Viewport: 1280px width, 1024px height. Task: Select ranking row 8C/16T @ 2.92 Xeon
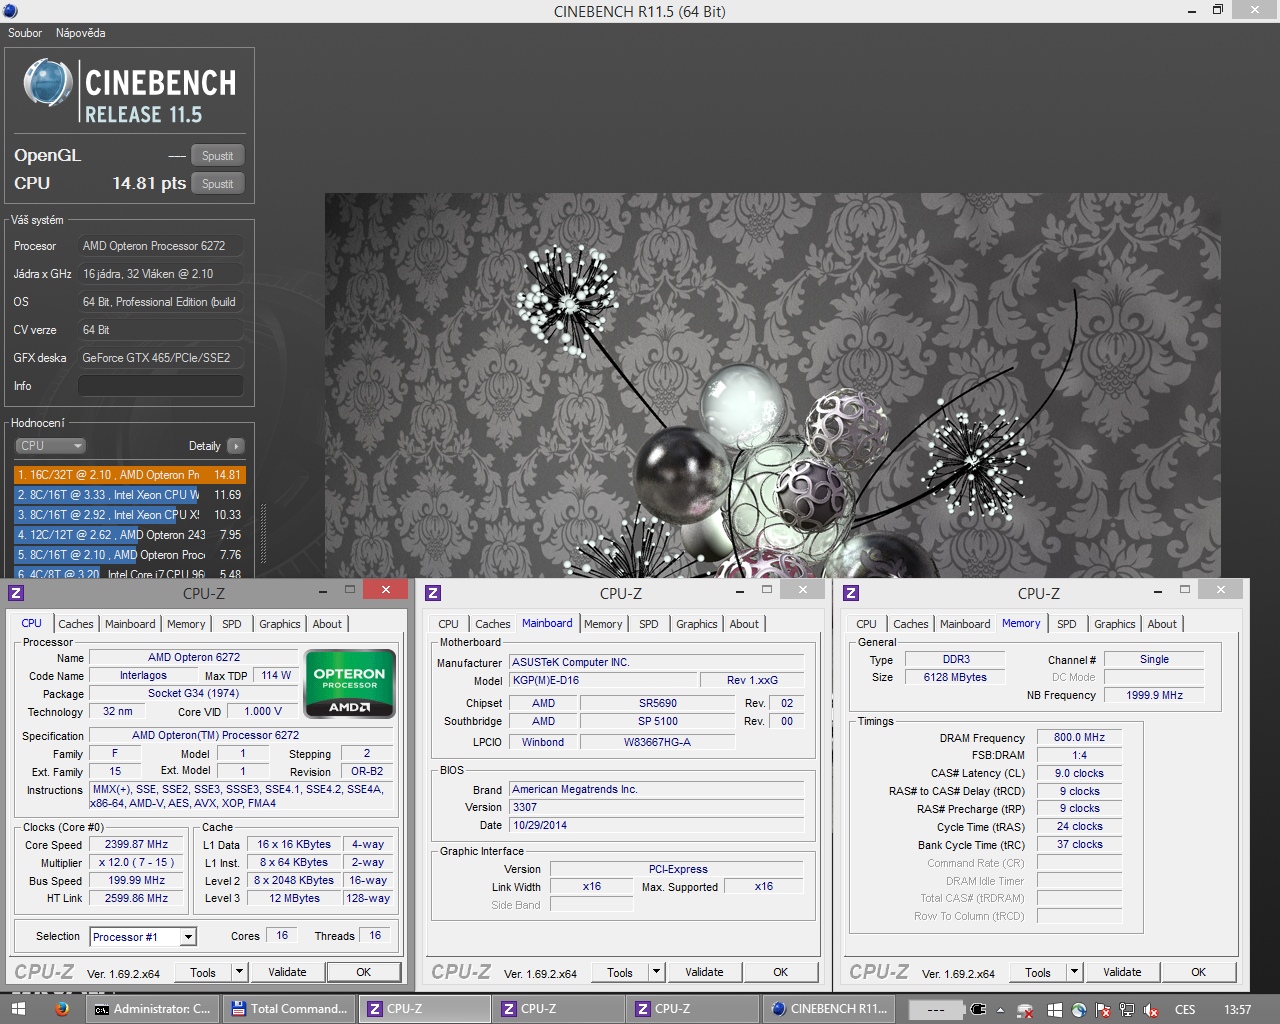click(x=130, y=515)
